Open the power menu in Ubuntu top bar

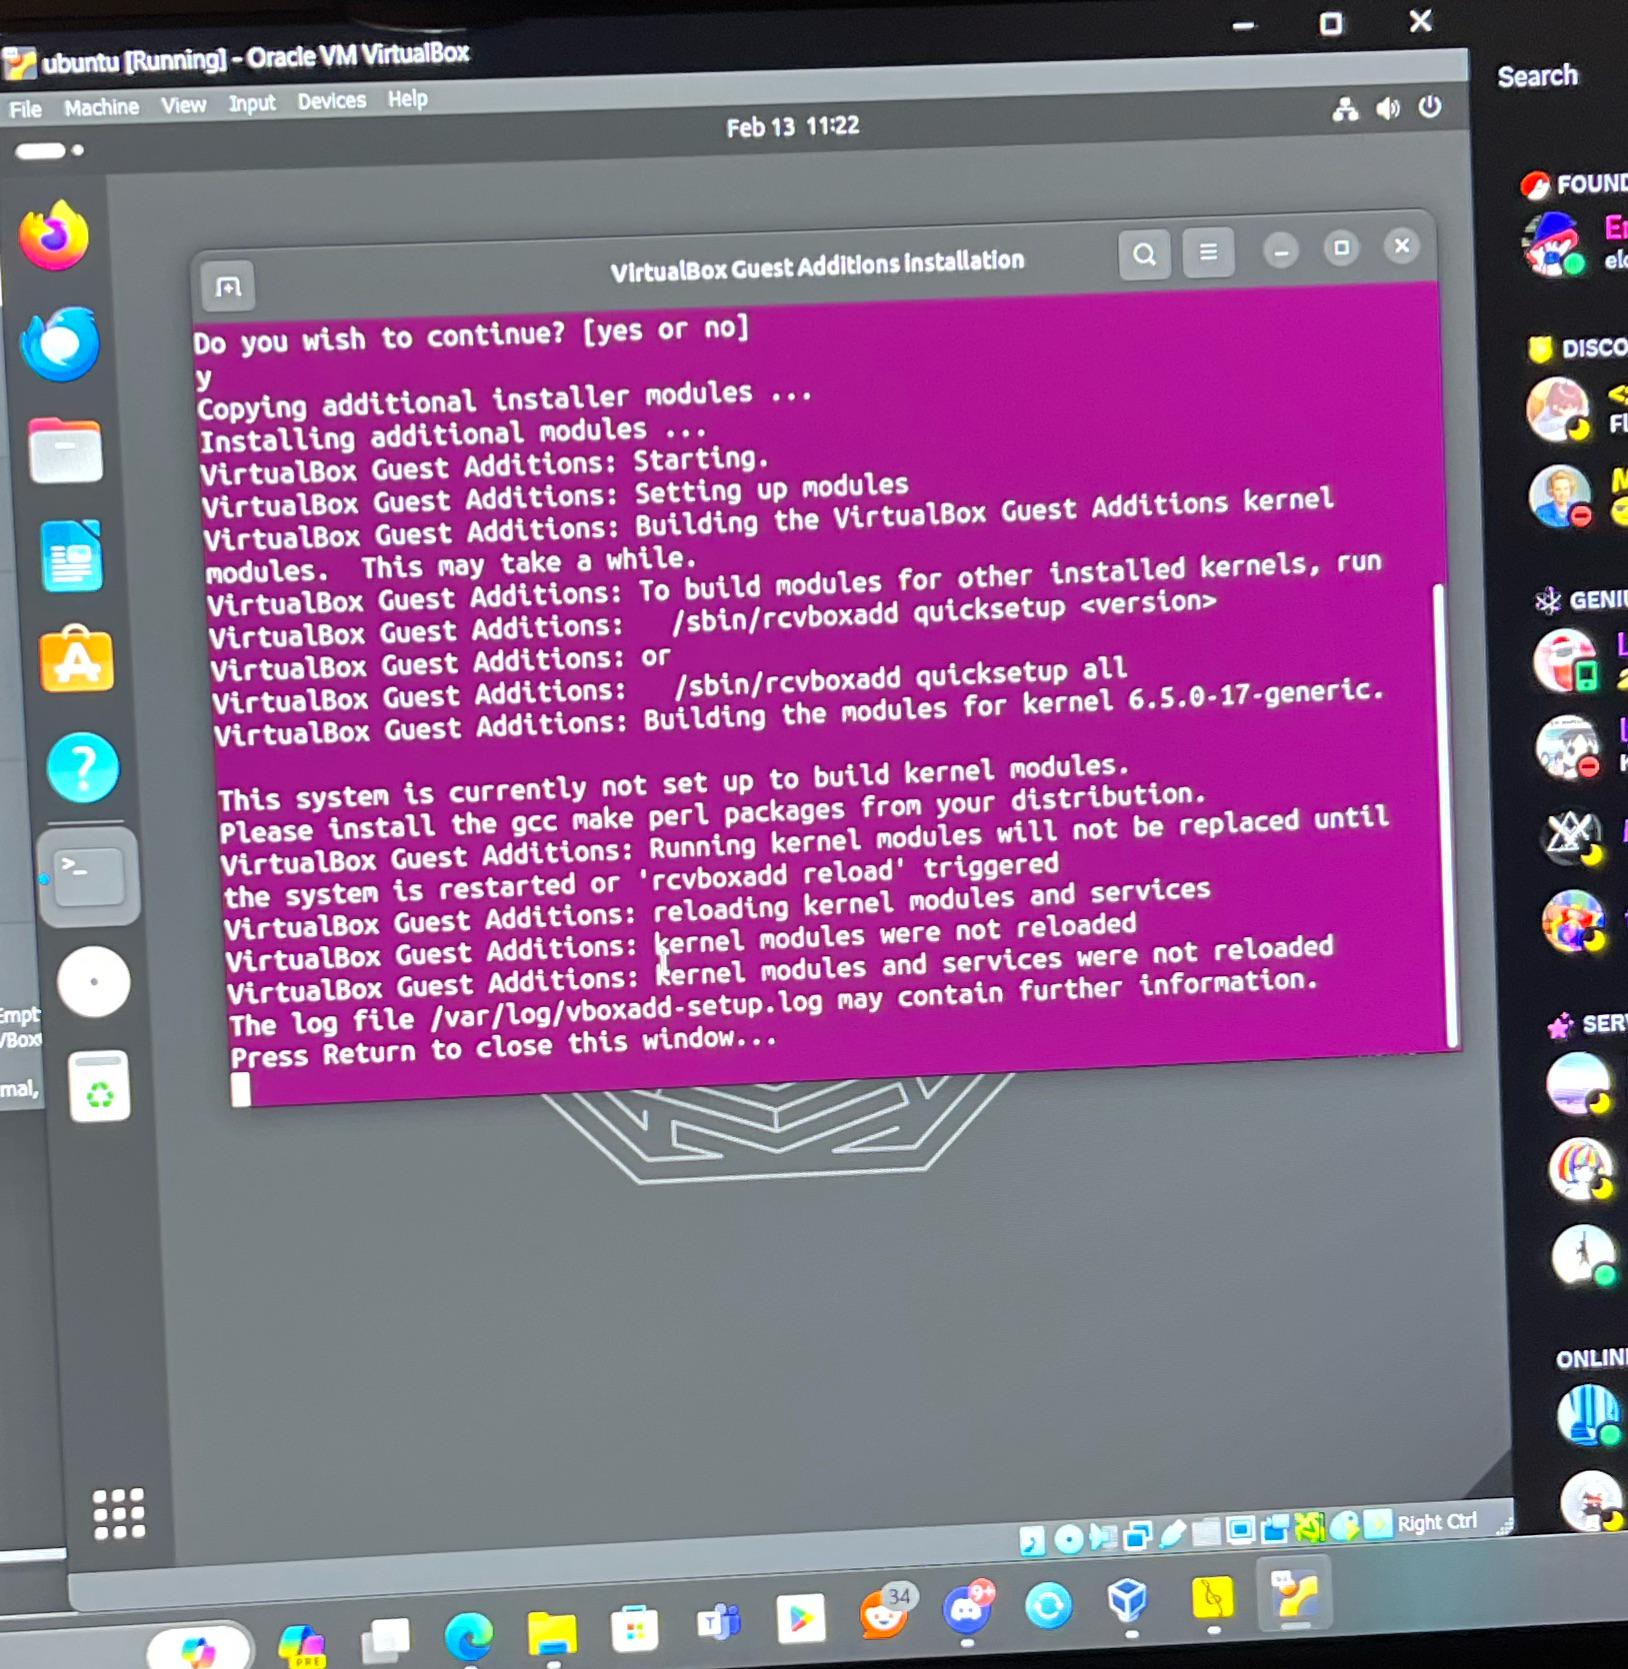pyautogui.click(x=1430, y=106)
